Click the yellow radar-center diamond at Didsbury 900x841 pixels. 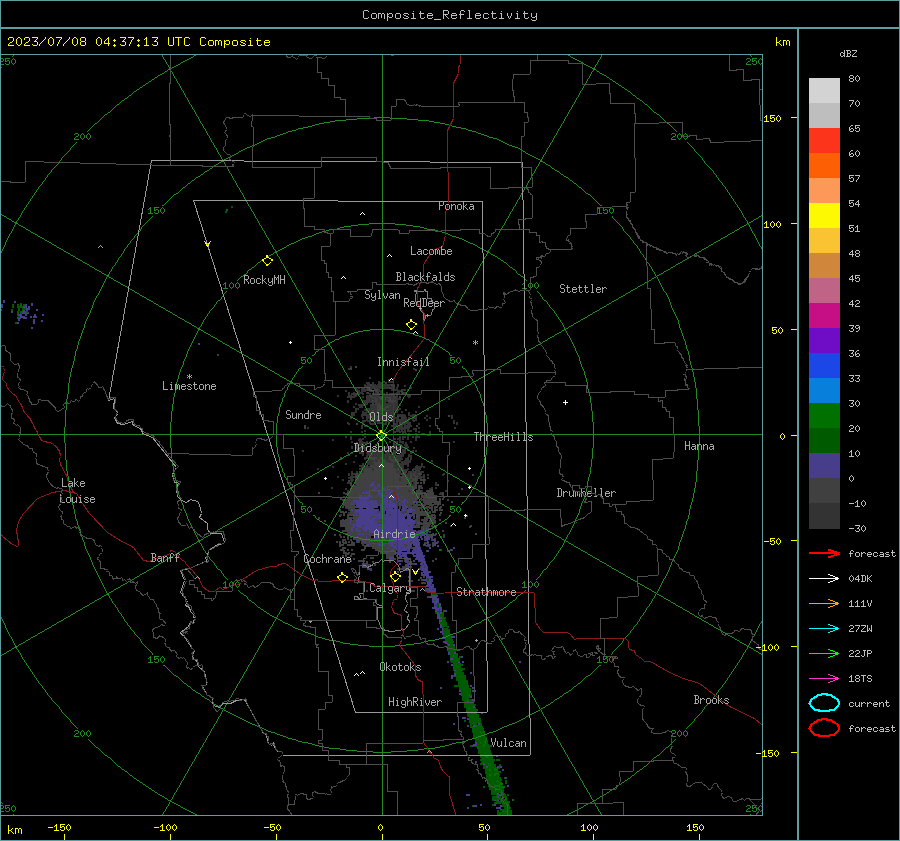tap(381, 436)
